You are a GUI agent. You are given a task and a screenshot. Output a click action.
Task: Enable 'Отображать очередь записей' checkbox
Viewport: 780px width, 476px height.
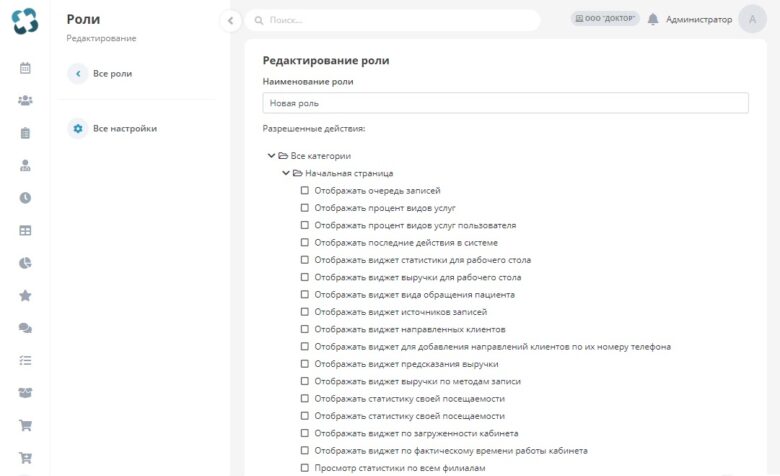pyautogui.click(x=304, y=190)
